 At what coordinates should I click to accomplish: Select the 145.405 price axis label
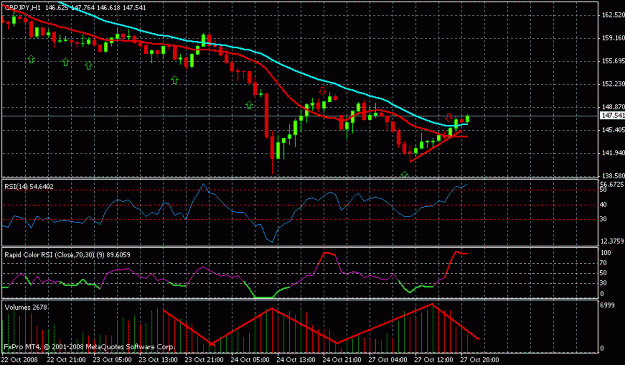pos(613,130)
